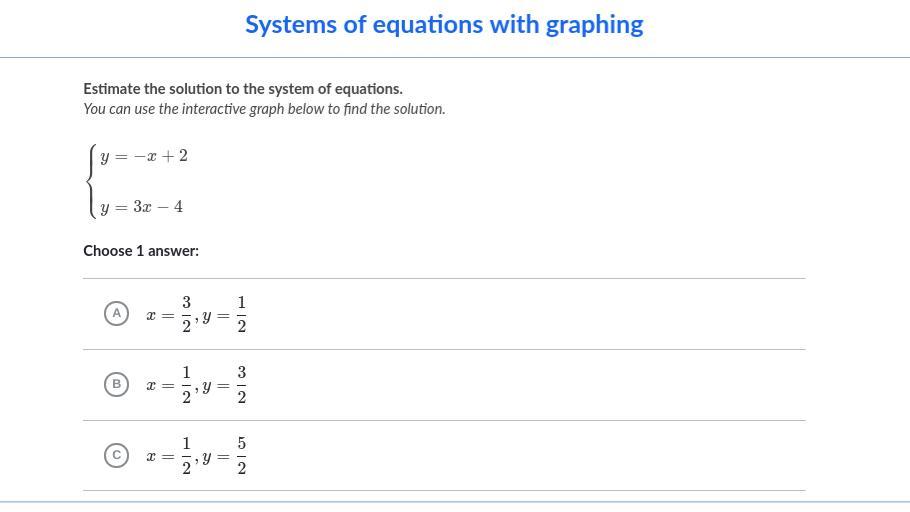Select the circle radio button labeled C
910x512 pixels.
(116, 455)
